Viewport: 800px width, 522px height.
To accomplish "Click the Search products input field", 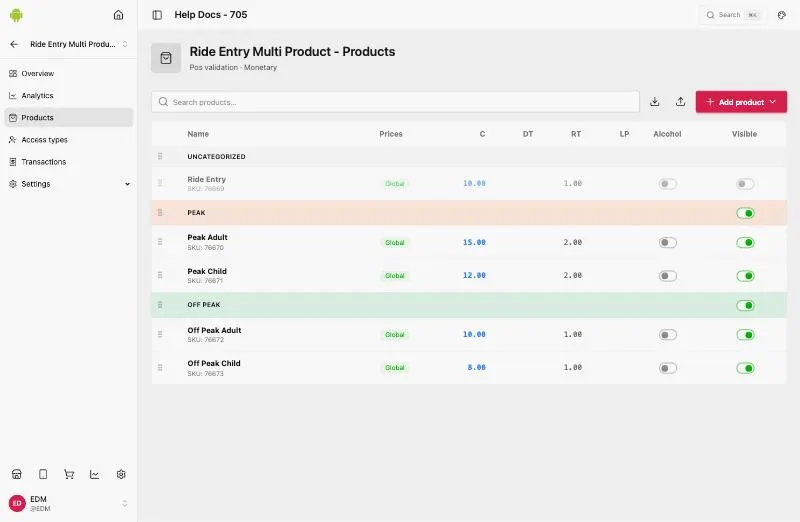I will click(395, 102).
